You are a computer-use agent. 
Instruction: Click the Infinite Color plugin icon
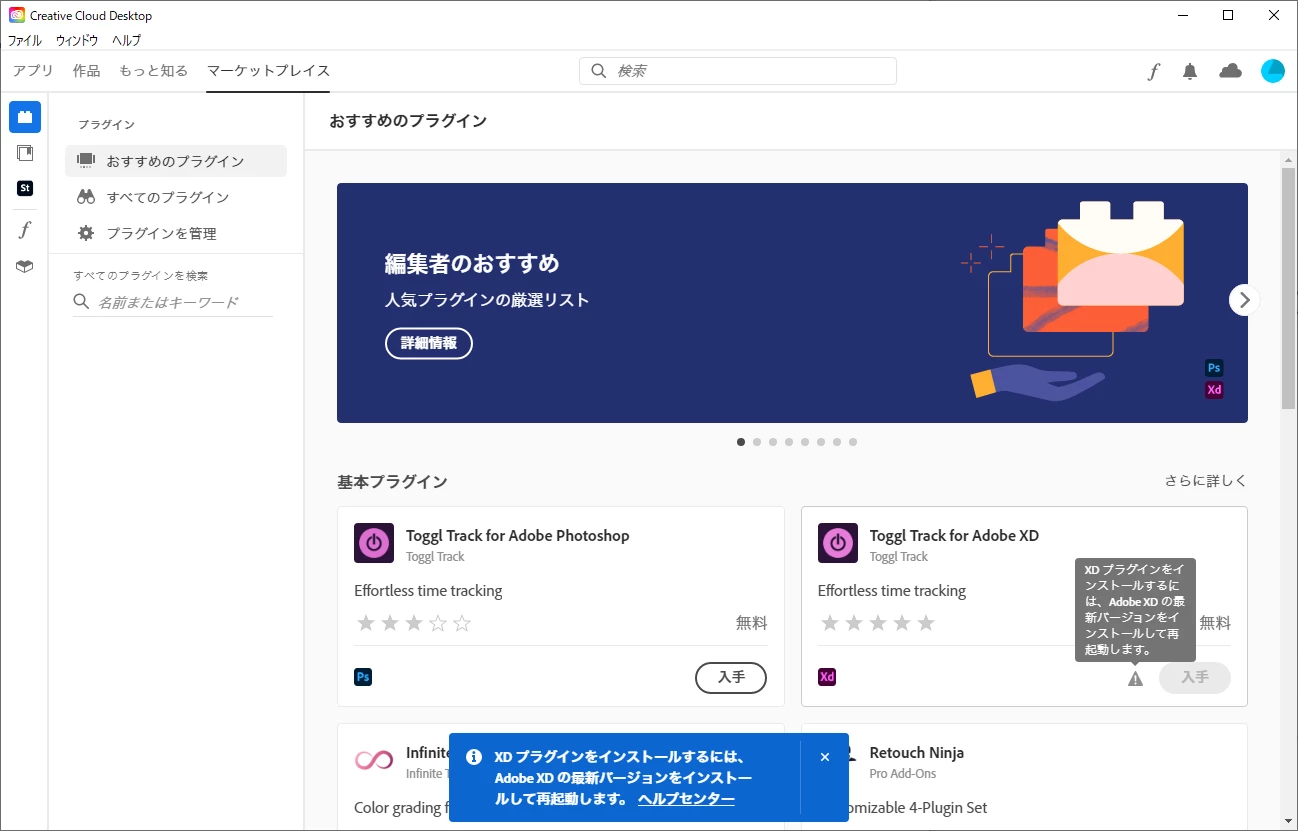374,760
